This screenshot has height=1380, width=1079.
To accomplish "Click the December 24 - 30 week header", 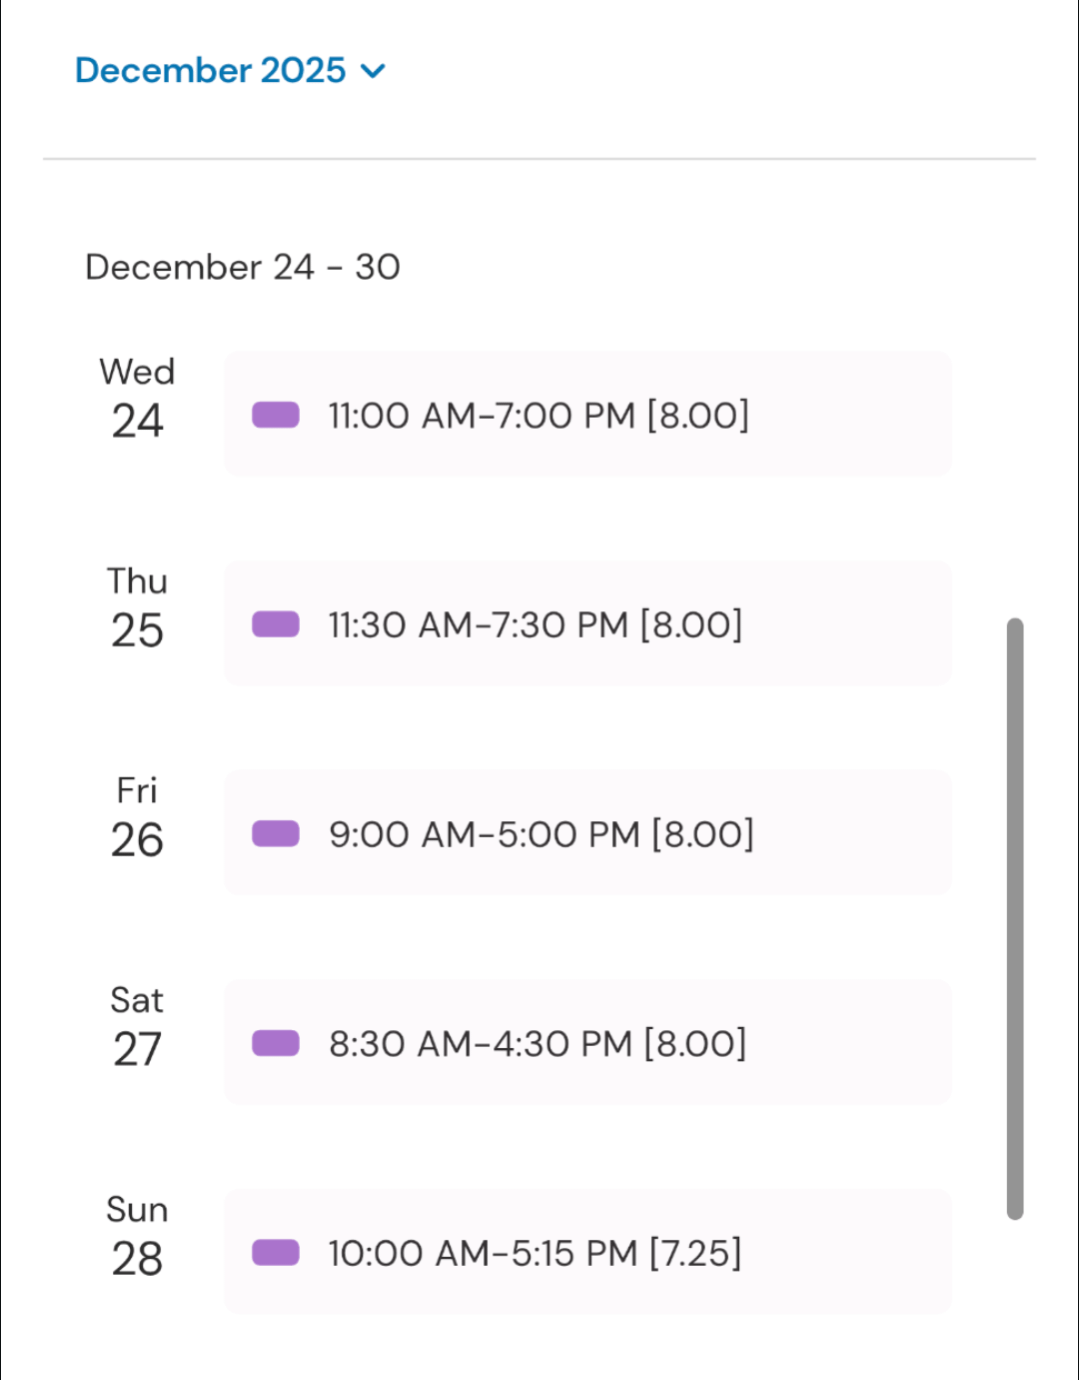I will [x=243, y=267].
